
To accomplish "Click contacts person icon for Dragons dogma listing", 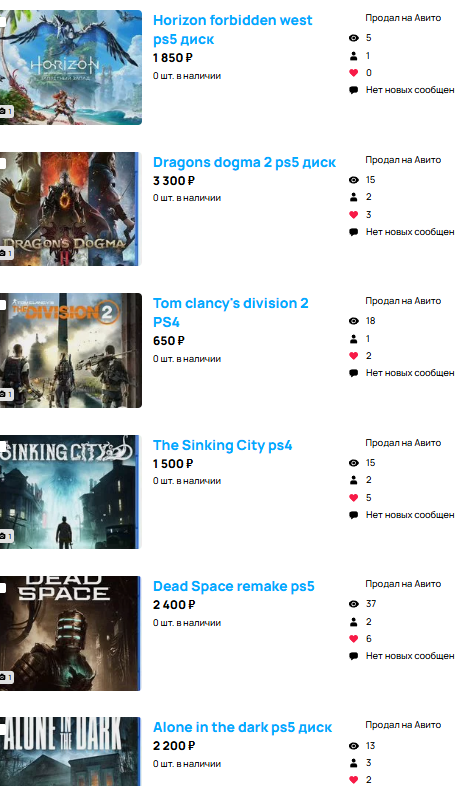I will (x=354, y=197).
